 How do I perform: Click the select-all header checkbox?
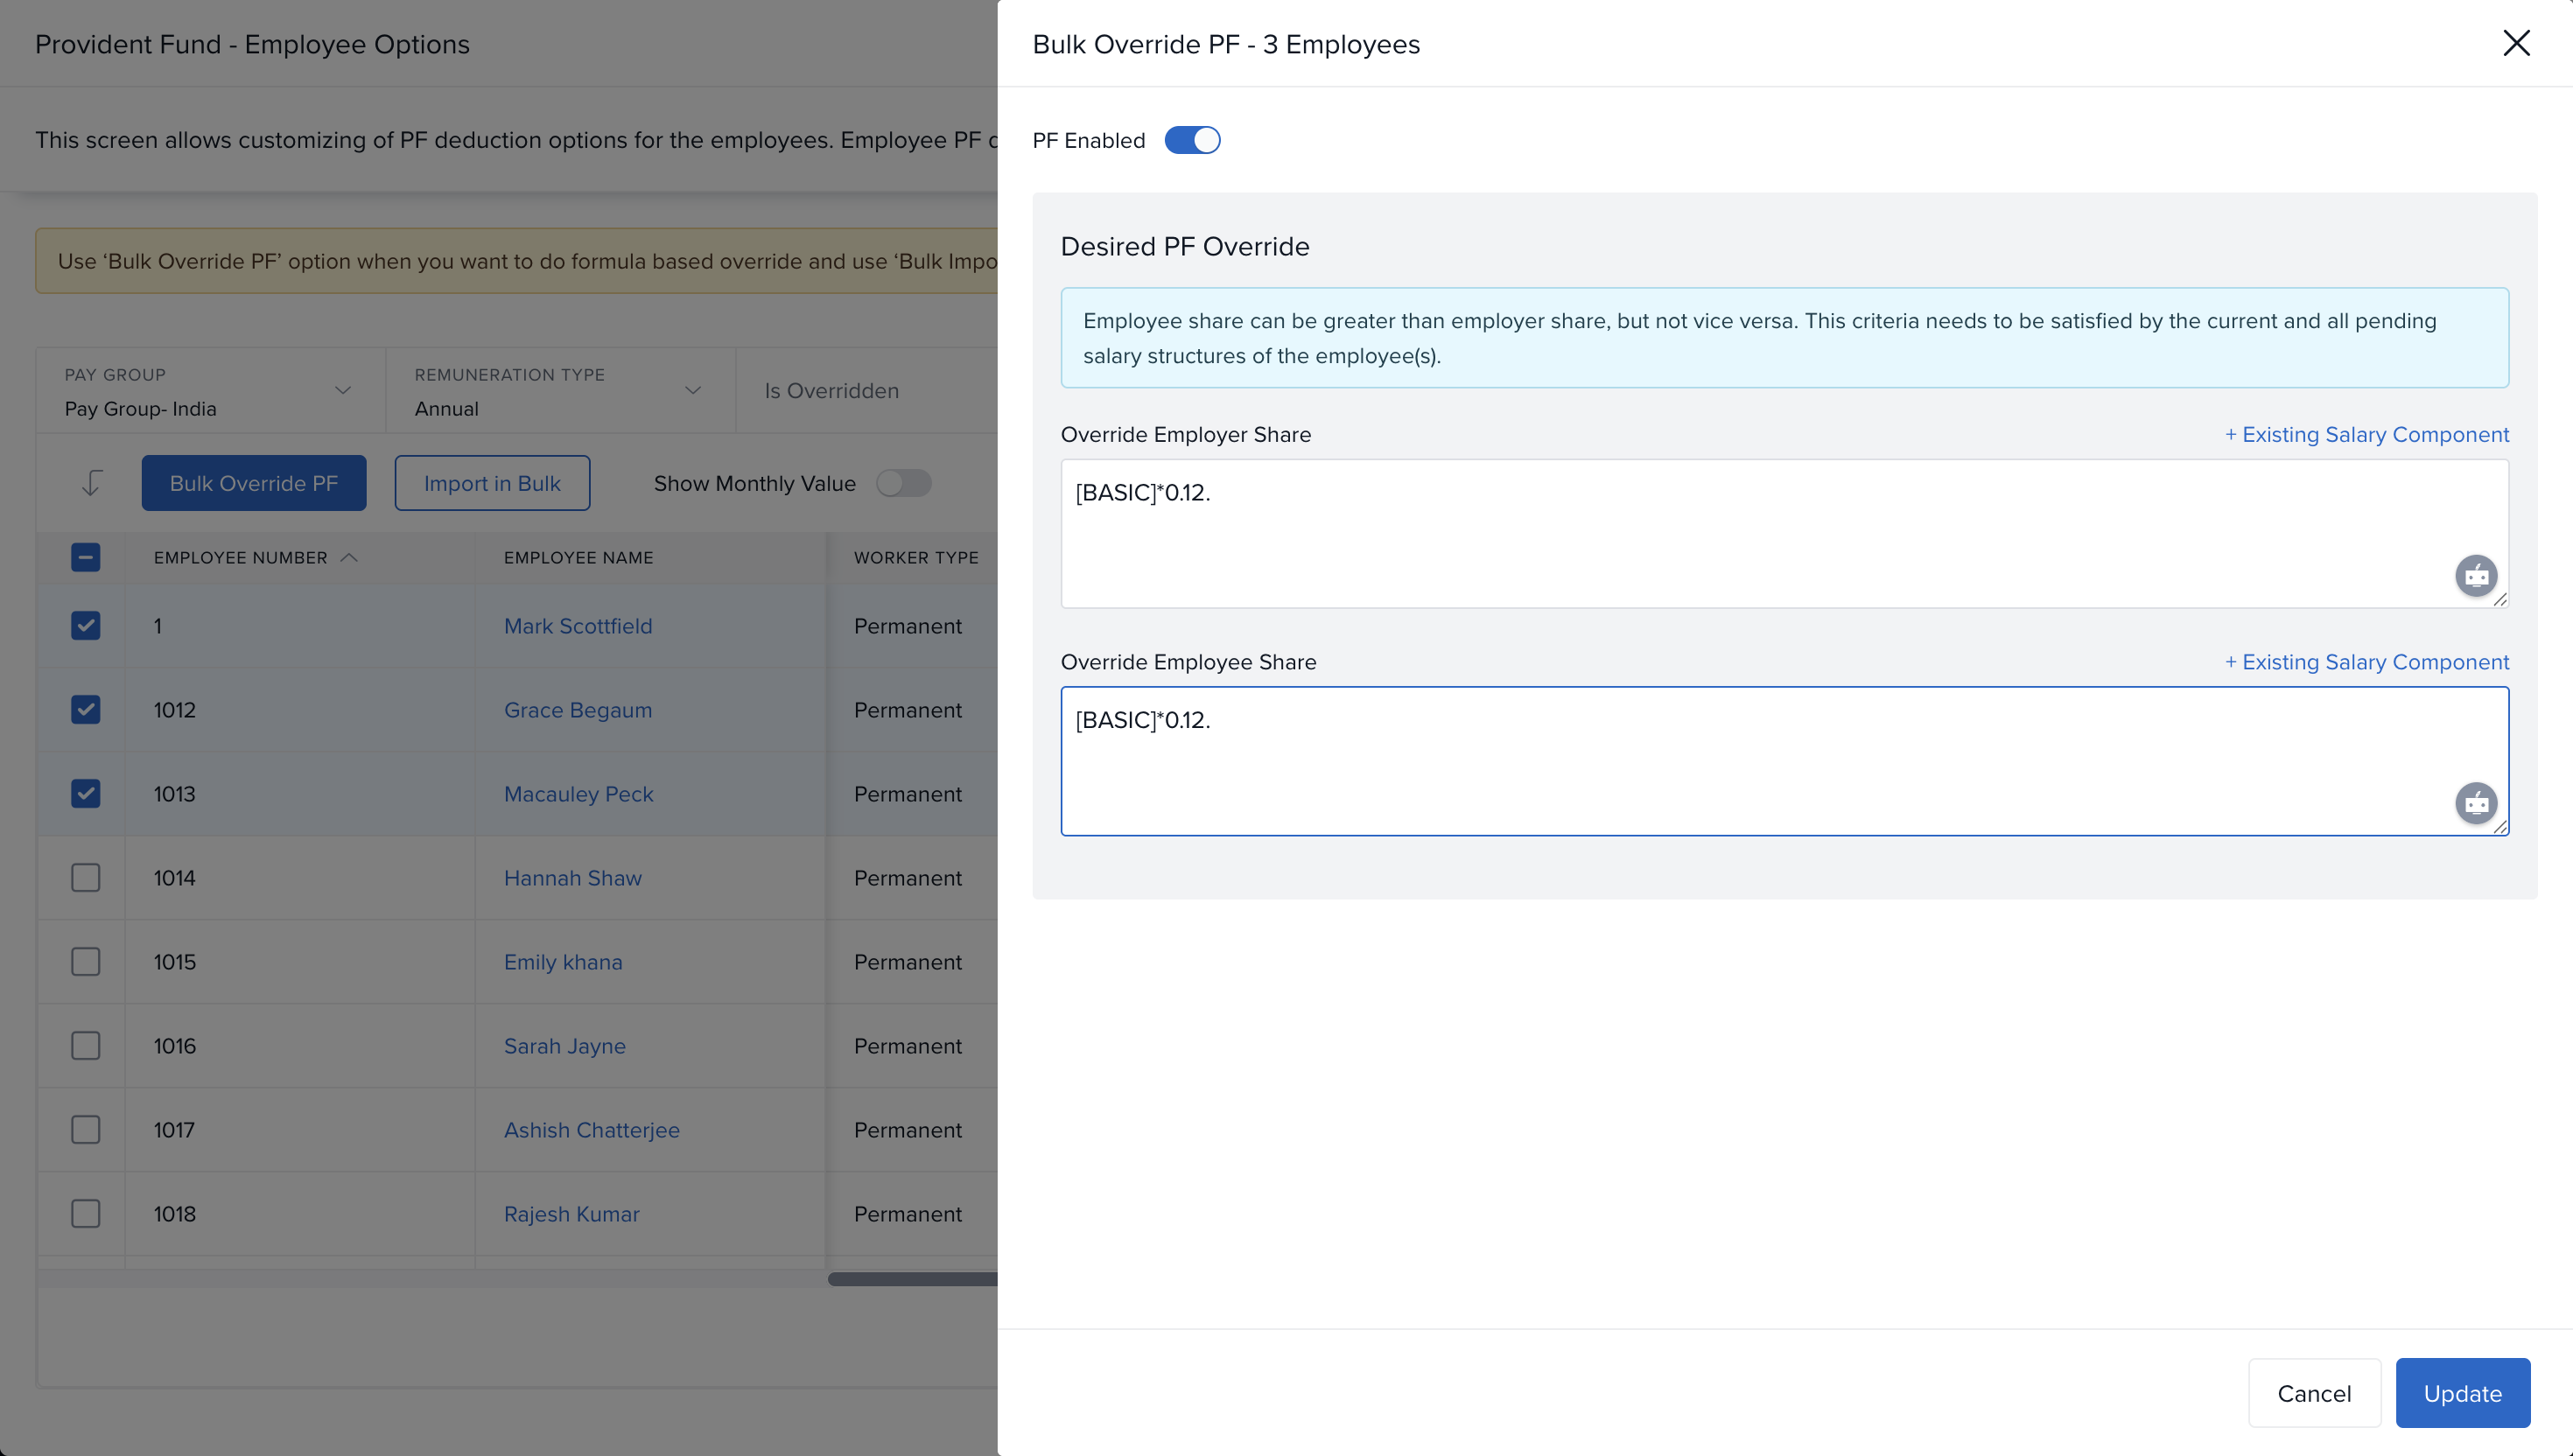[x=86, y=558]
